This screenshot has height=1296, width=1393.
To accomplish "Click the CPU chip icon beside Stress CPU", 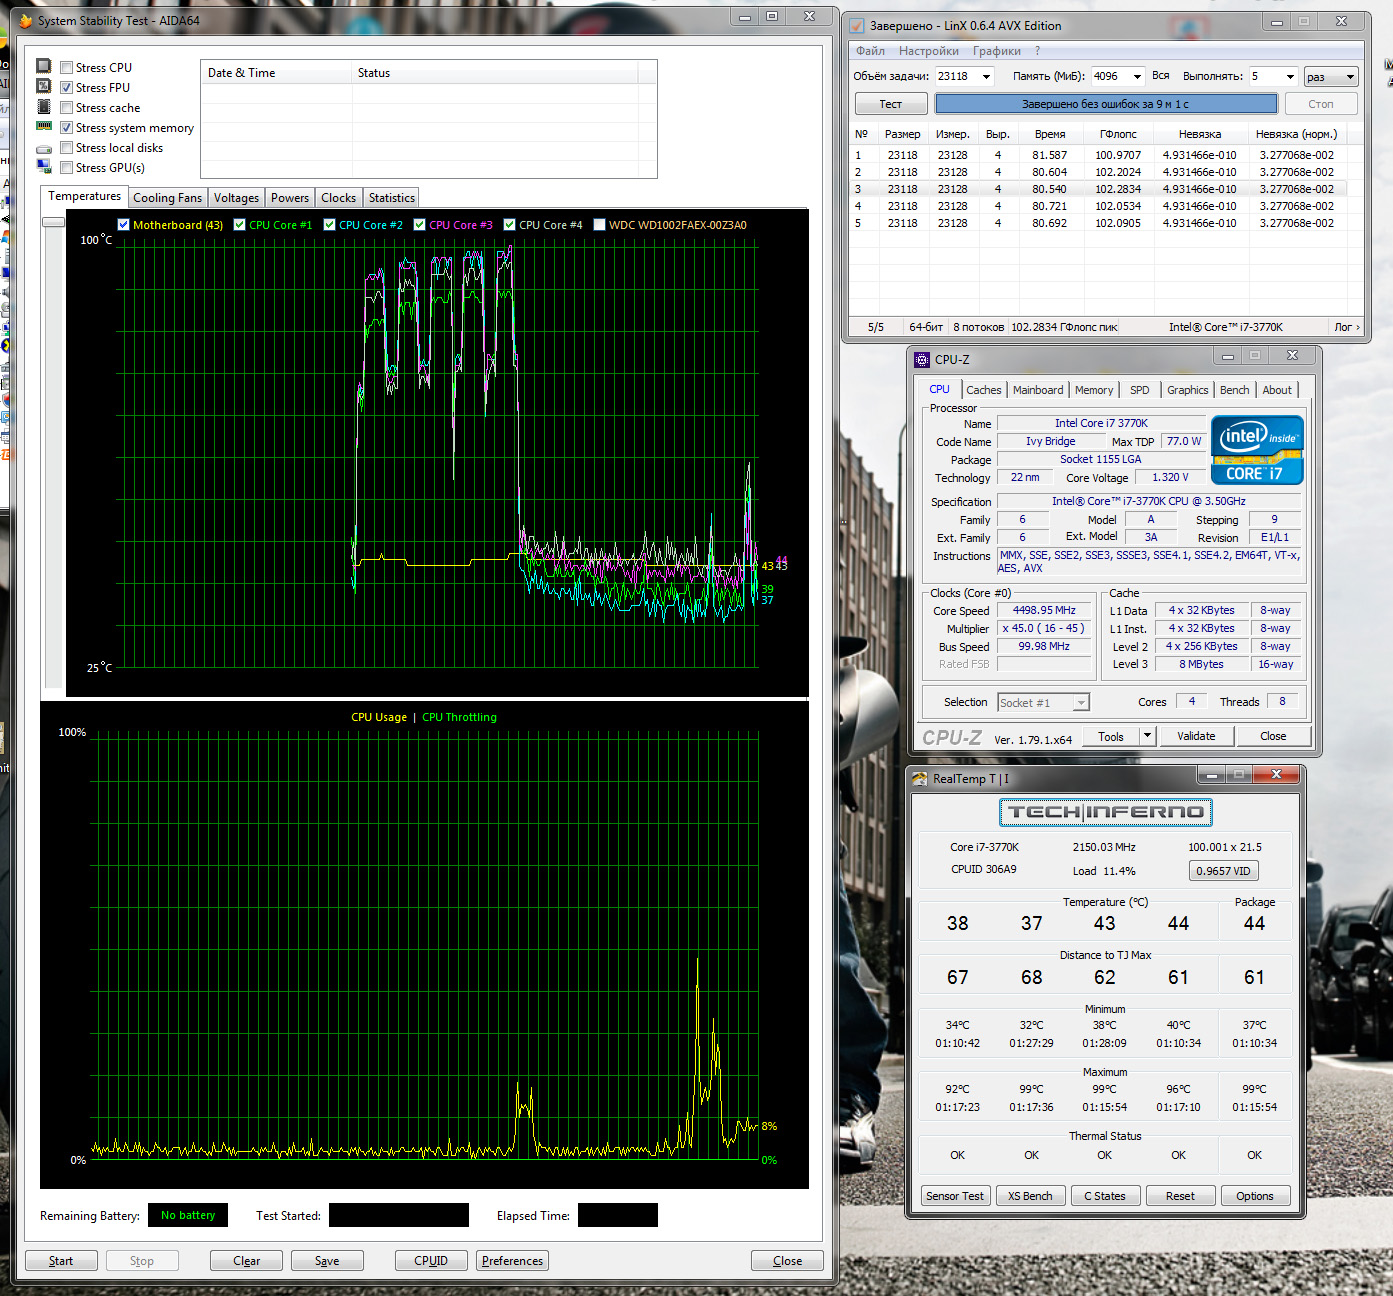I will pos(44,66).
